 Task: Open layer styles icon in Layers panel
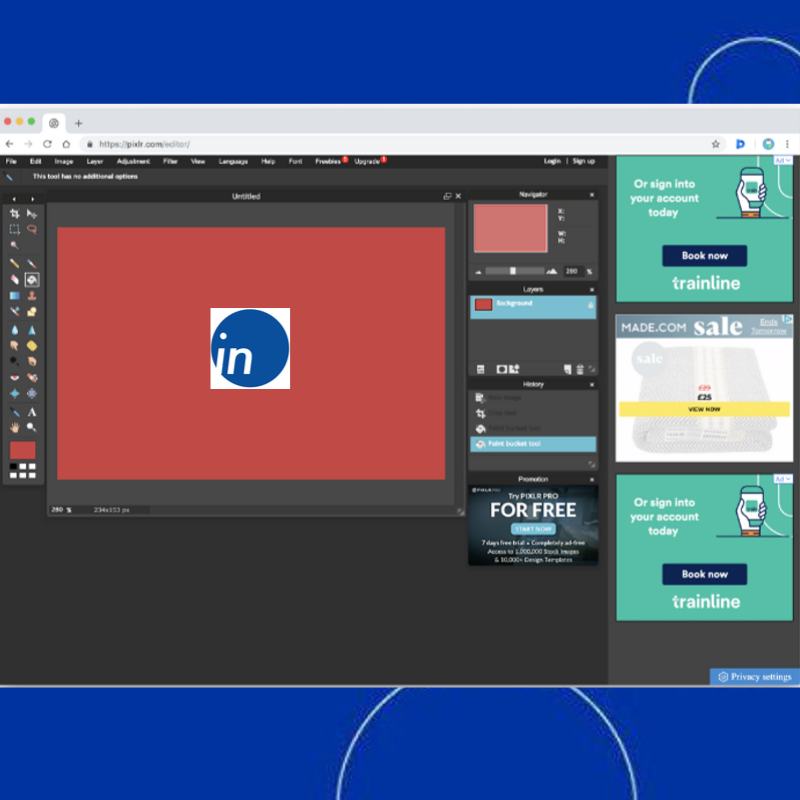514,368
